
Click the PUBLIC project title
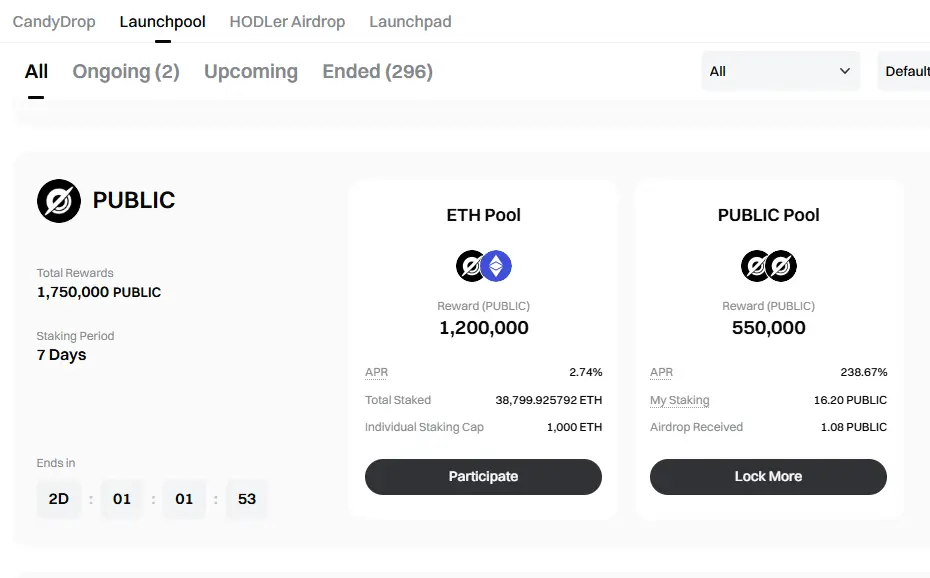(x=134, y=200)
